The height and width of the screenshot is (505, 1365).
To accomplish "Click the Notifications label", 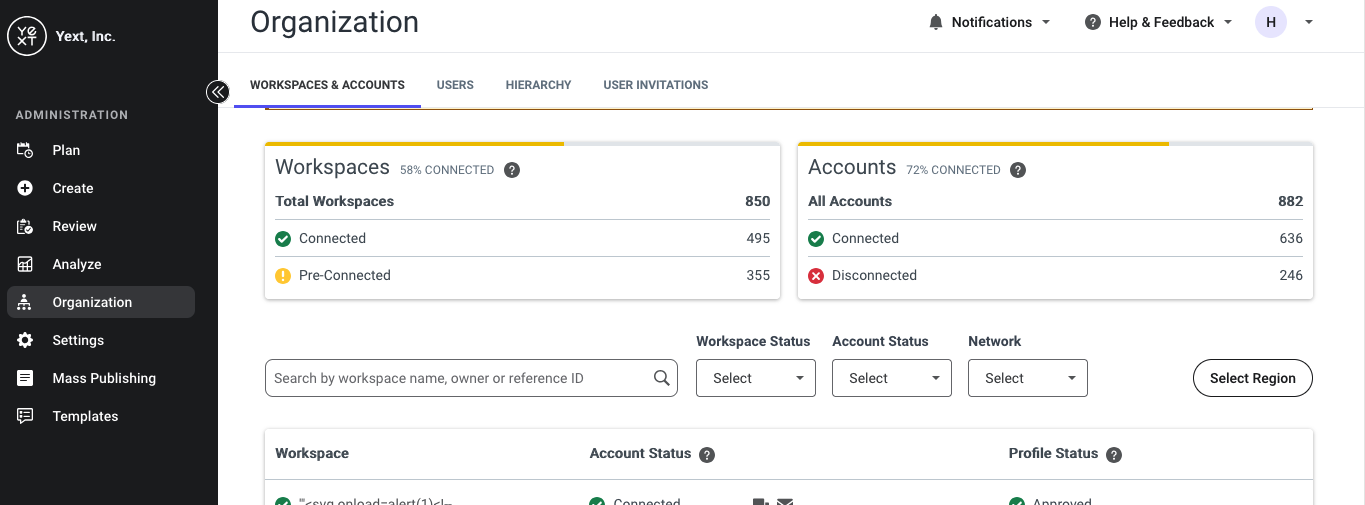I will click(991, 22).
